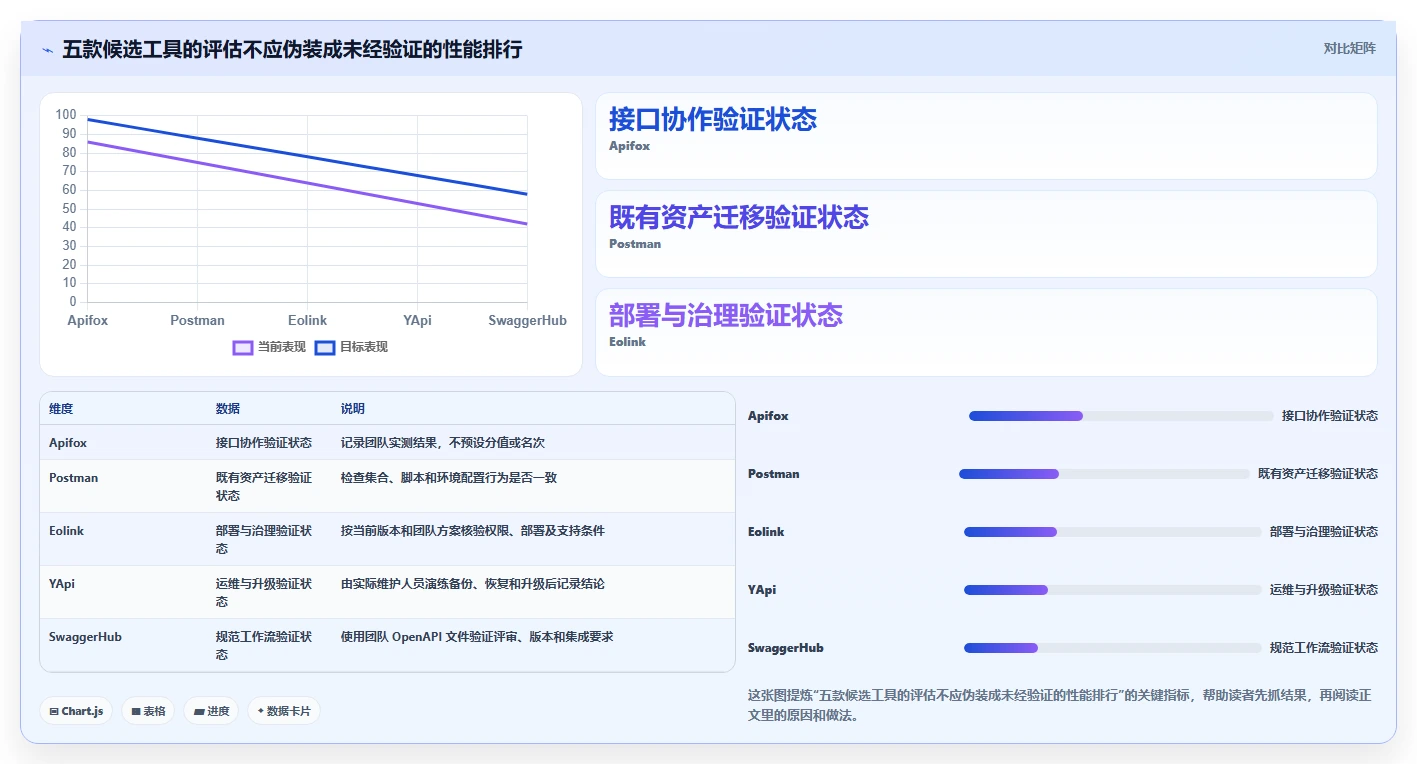1417x764 pixels.
Task: Click the Eolink progress bar
Action: click(1113, 532)
